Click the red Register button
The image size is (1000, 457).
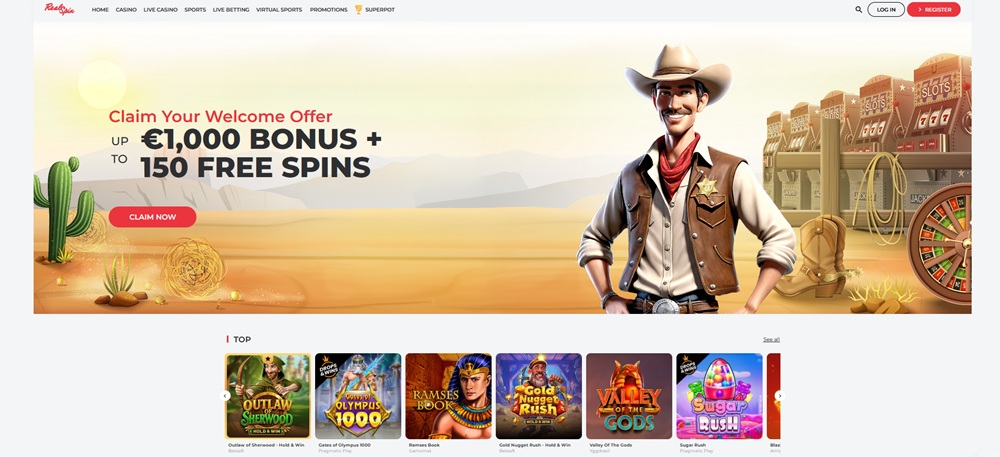pyautogui.click(x=934, y=10)
